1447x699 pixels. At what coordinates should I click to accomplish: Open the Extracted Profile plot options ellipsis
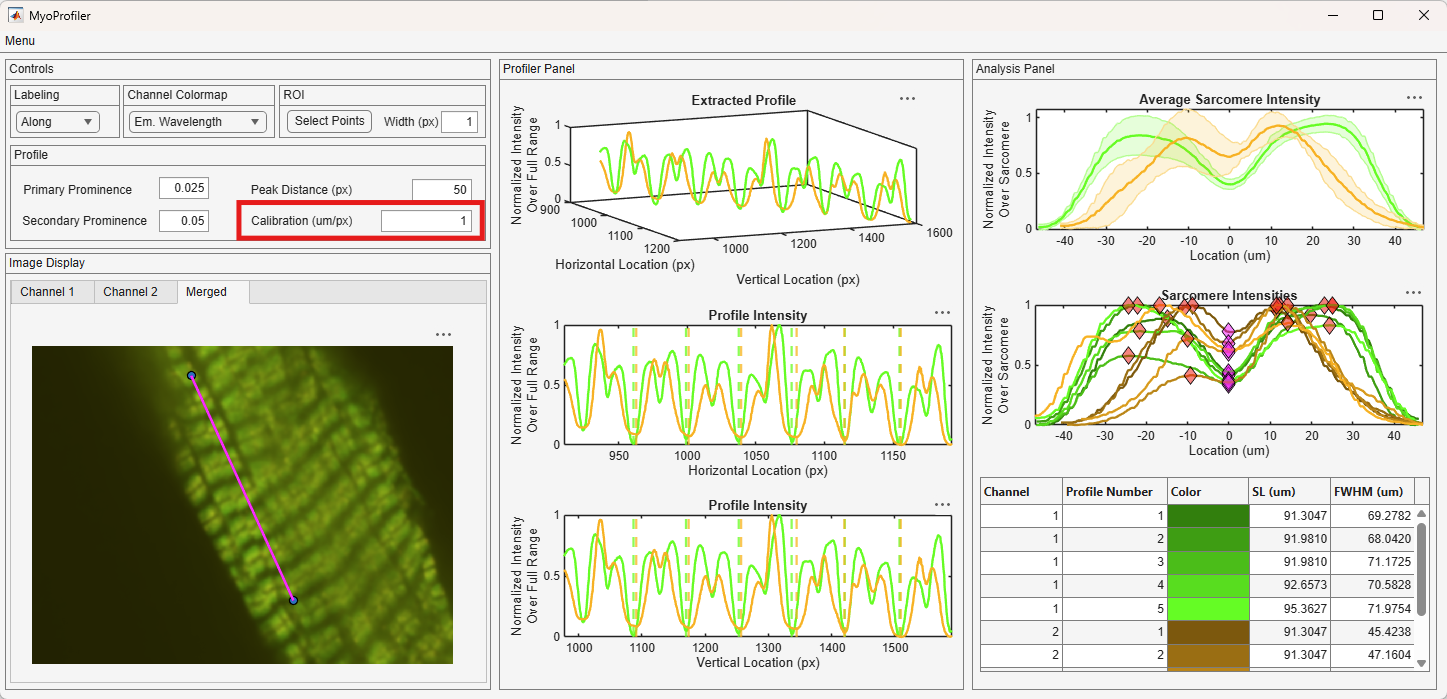[907, 99]
